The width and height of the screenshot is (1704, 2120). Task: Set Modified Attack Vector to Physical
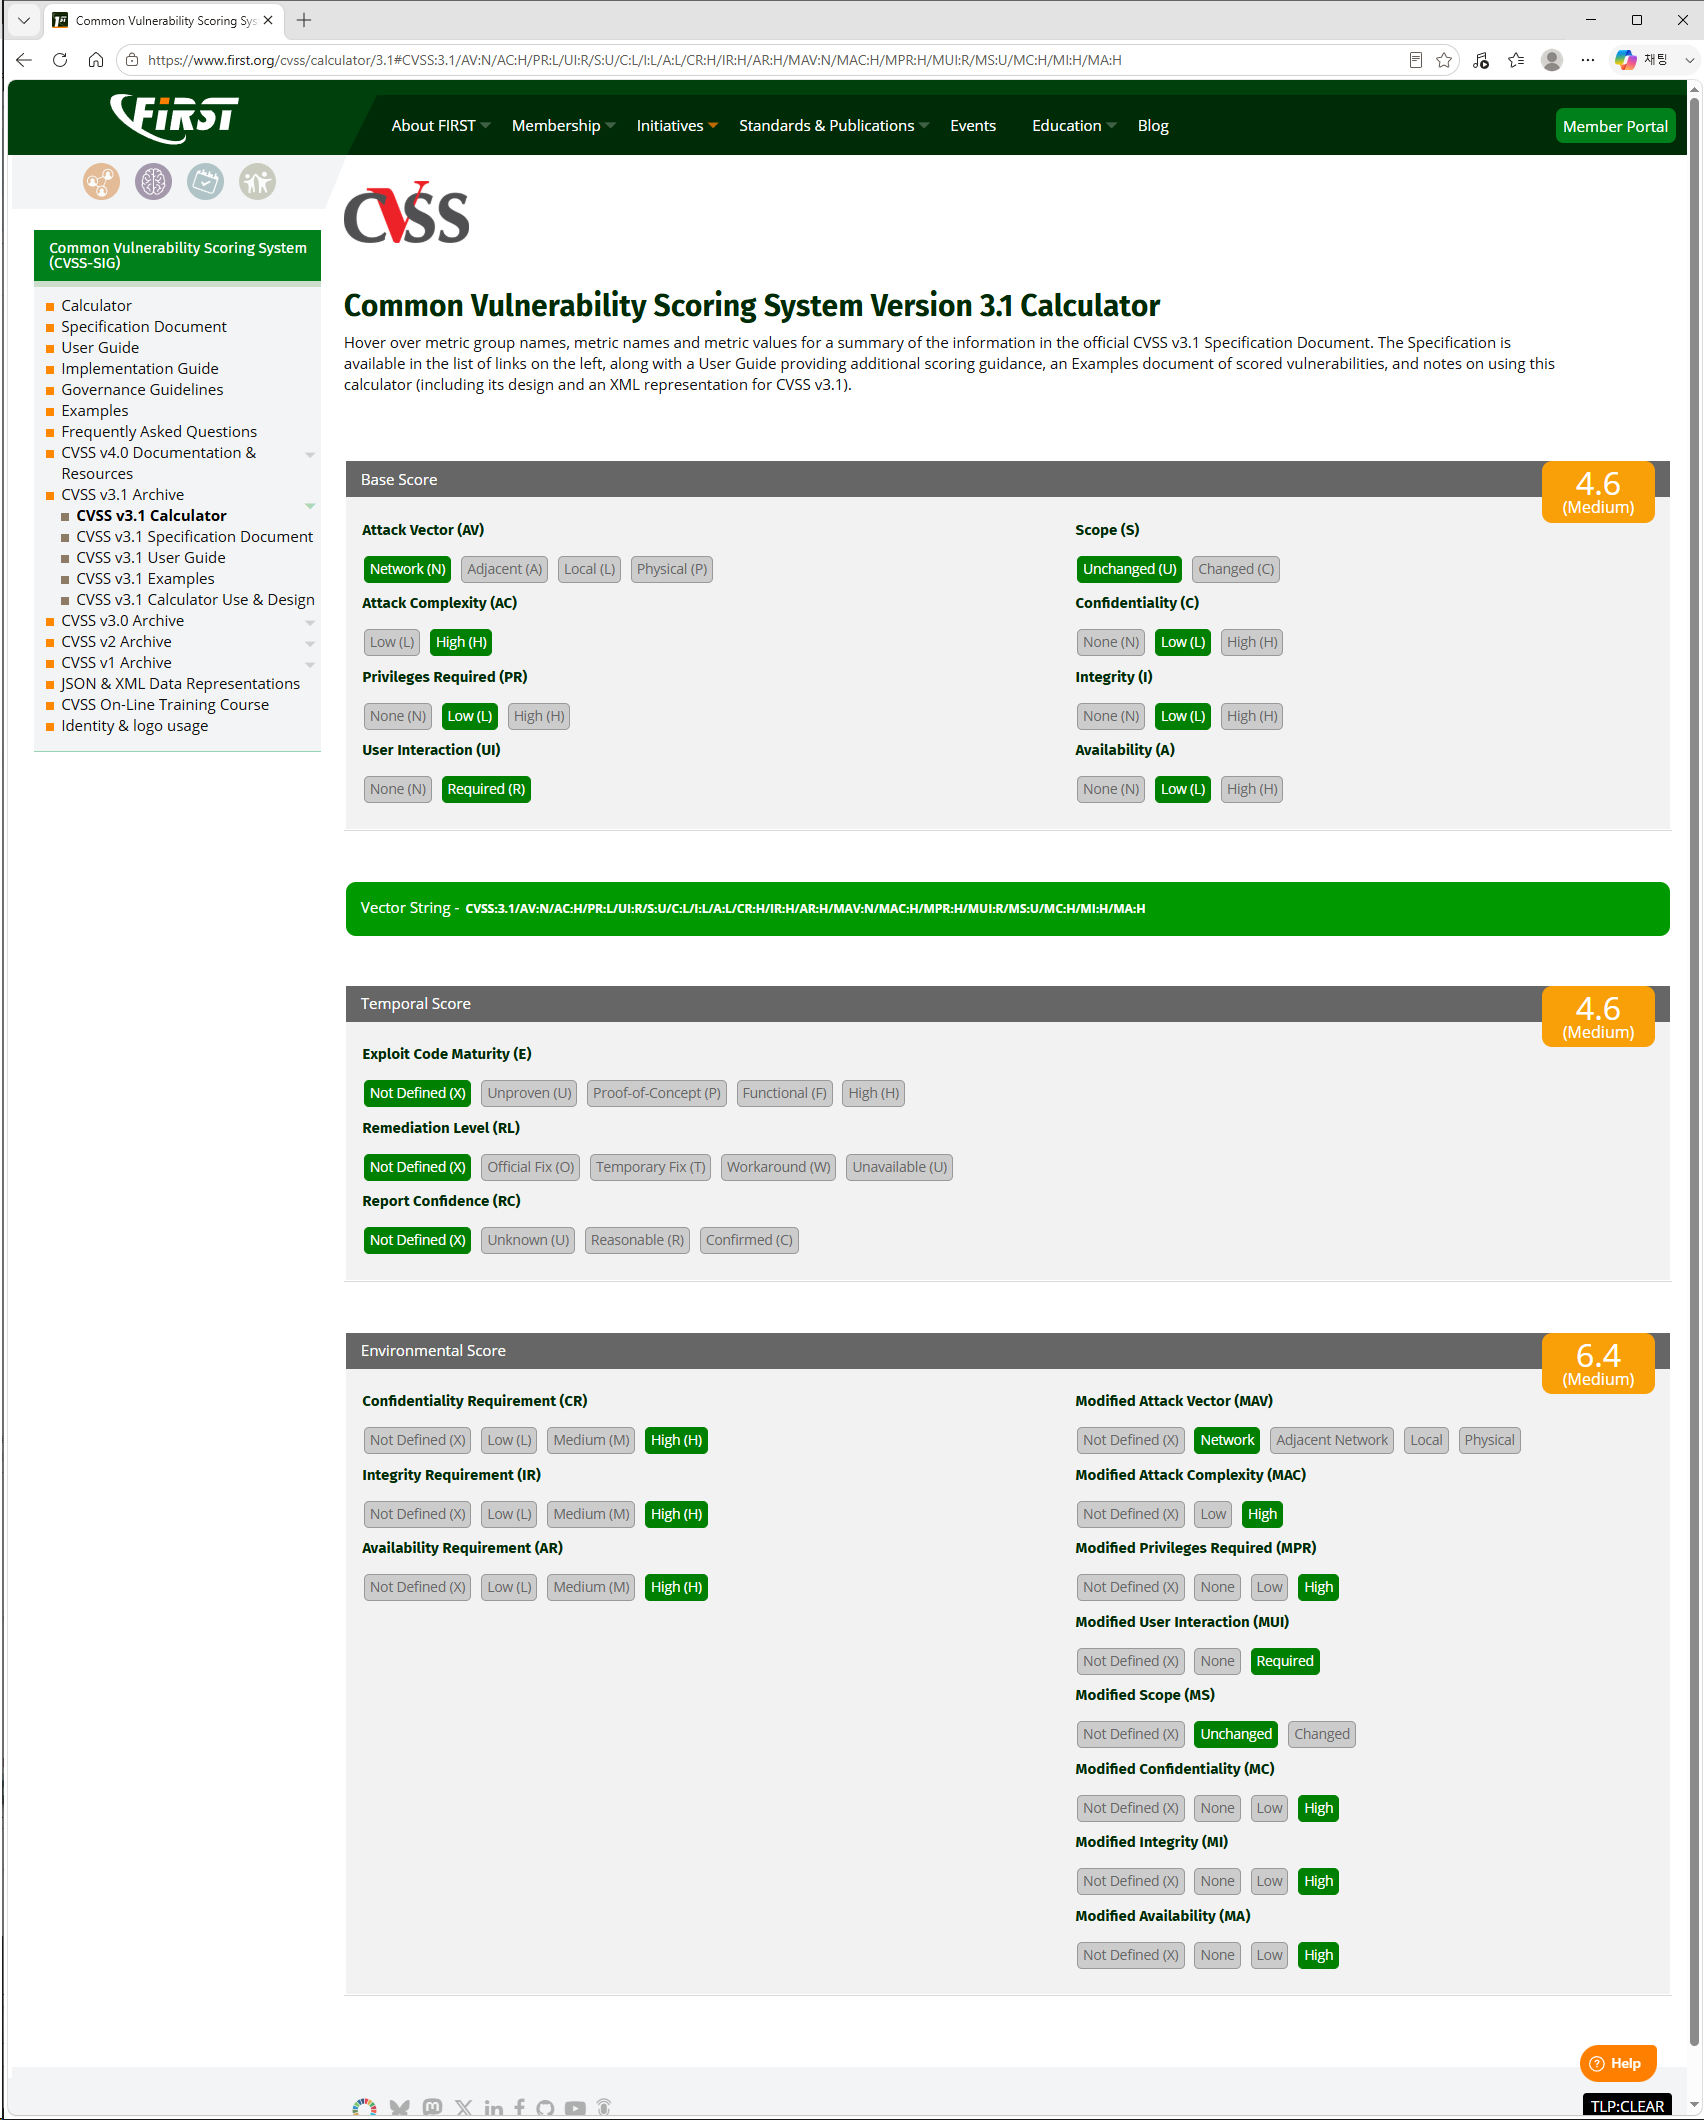click(1489, 1440)
